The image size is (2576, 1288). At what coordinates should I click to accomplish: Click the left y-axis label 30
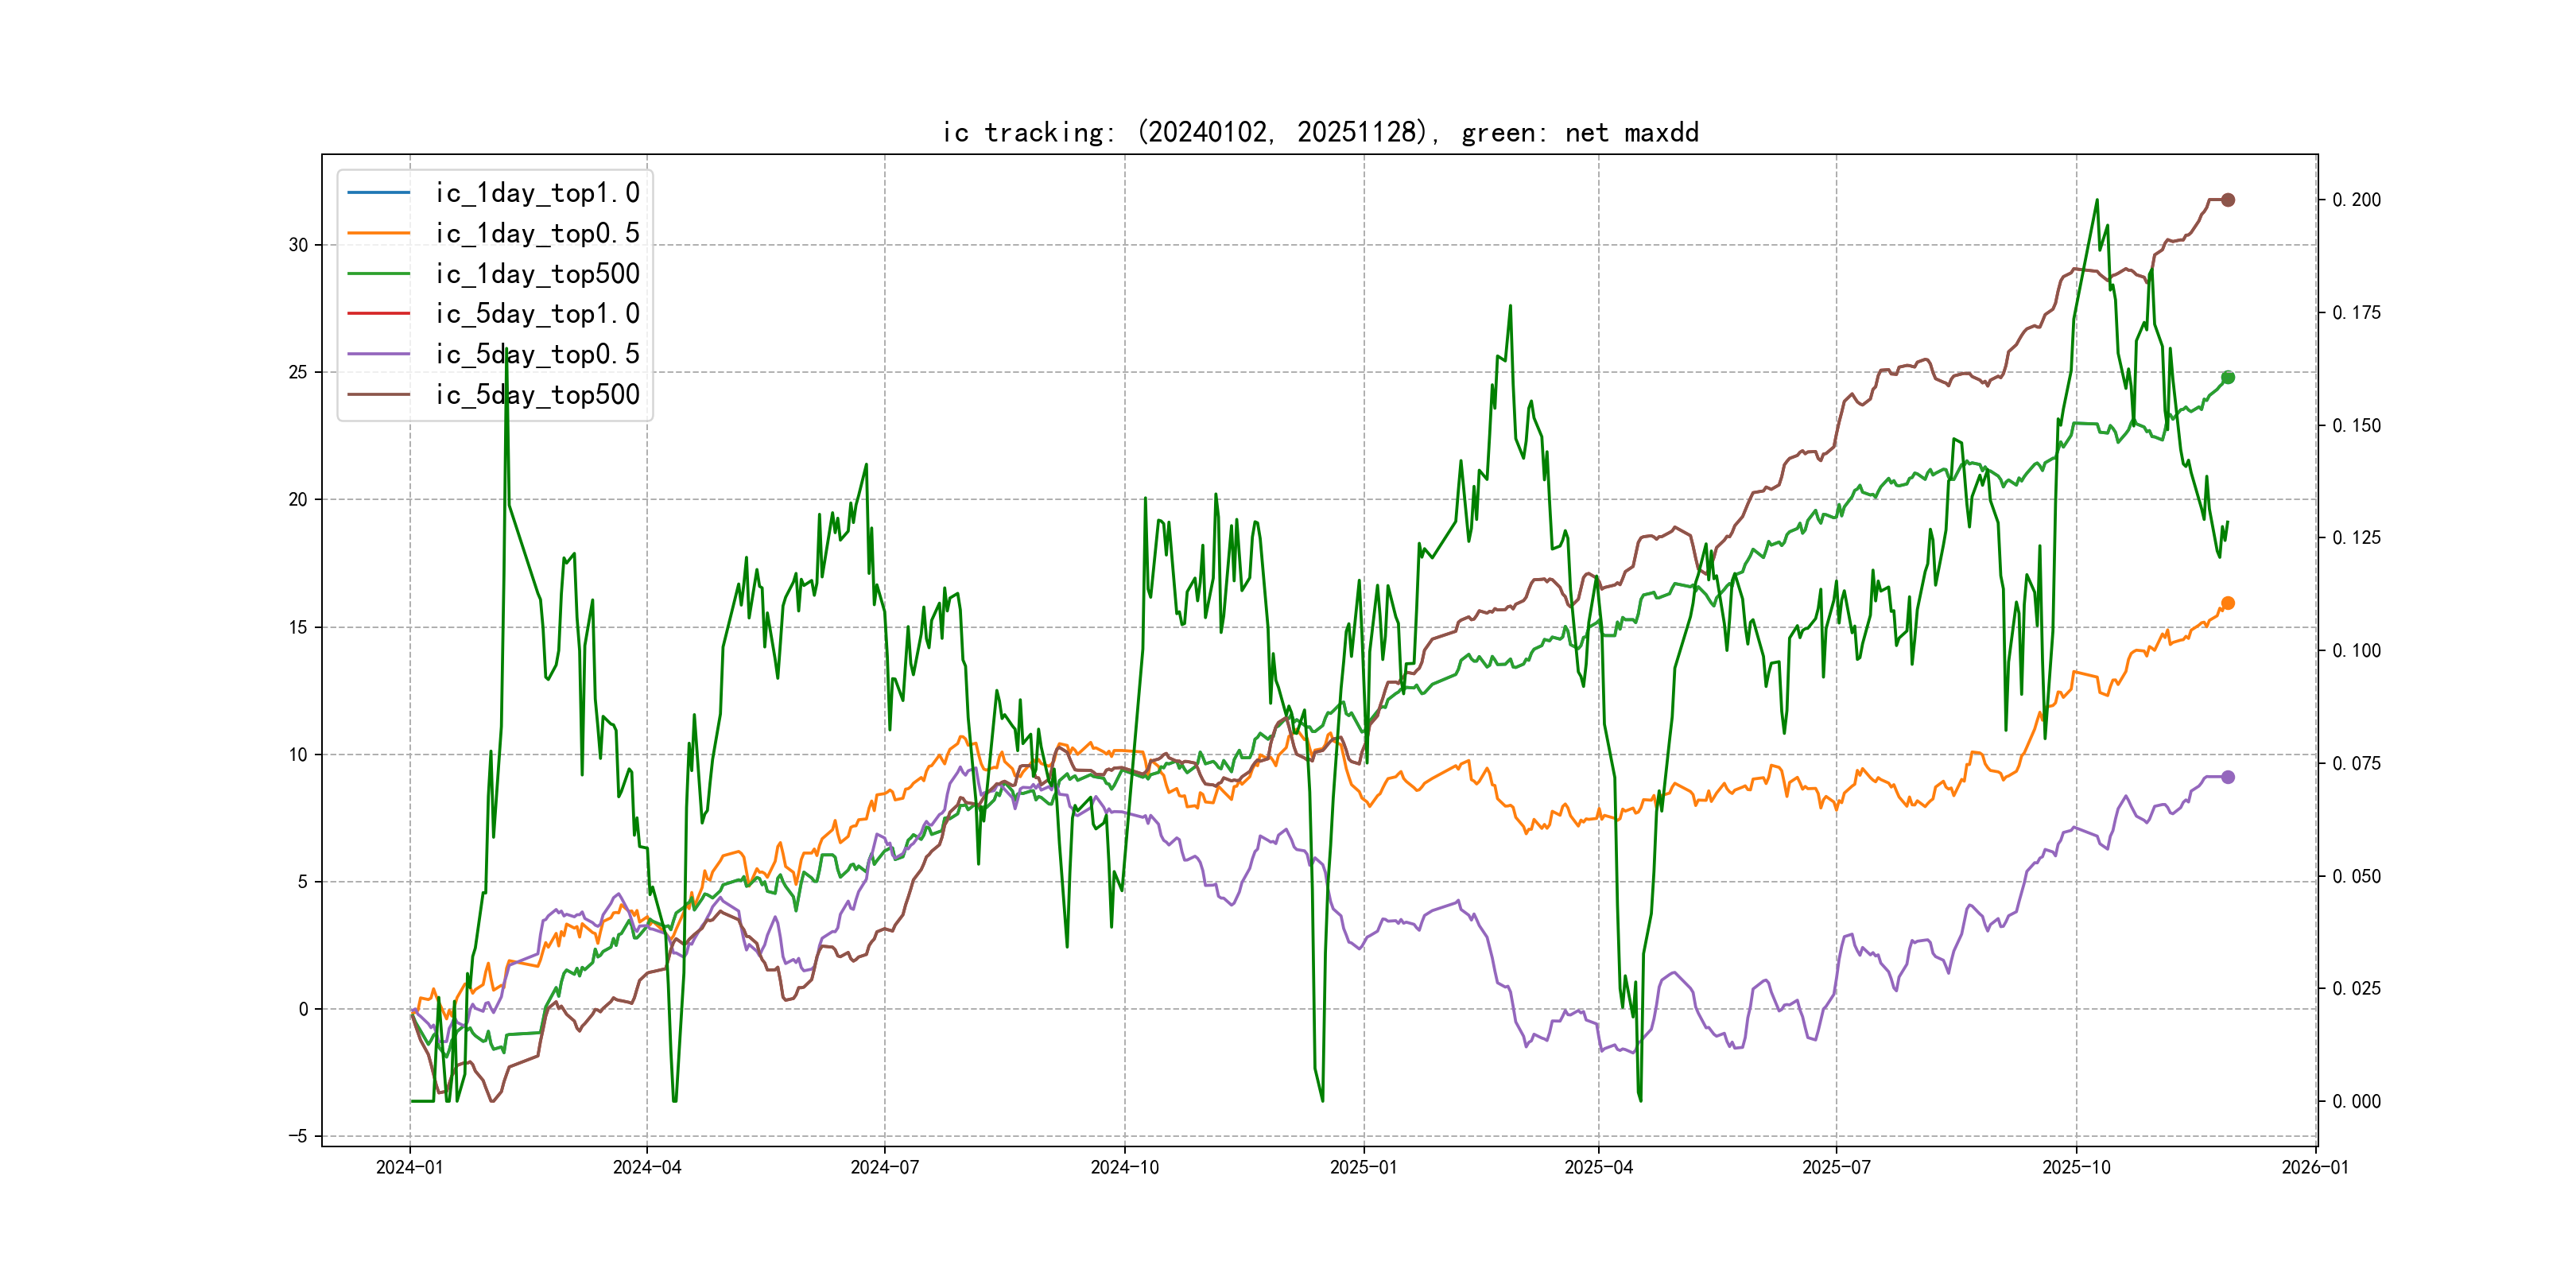298,245
